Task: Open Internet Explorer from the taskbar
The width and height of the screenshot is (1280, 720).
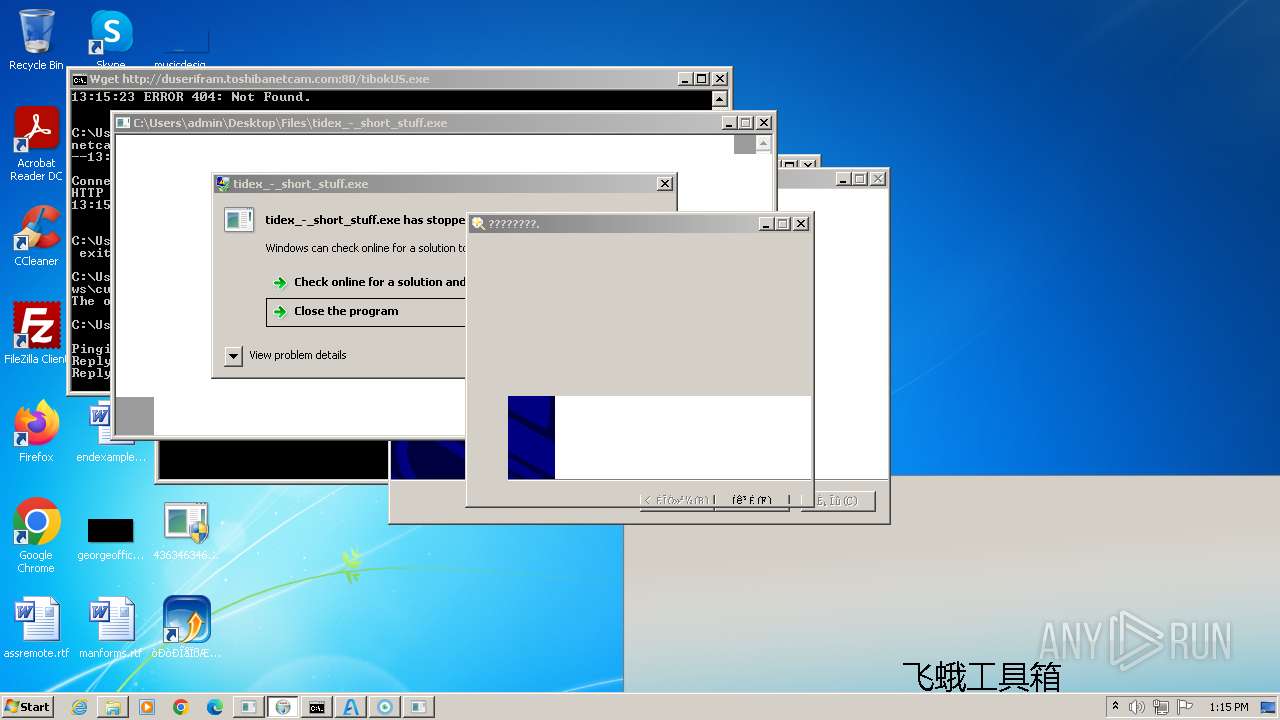Action: click(x=79, y=707)
